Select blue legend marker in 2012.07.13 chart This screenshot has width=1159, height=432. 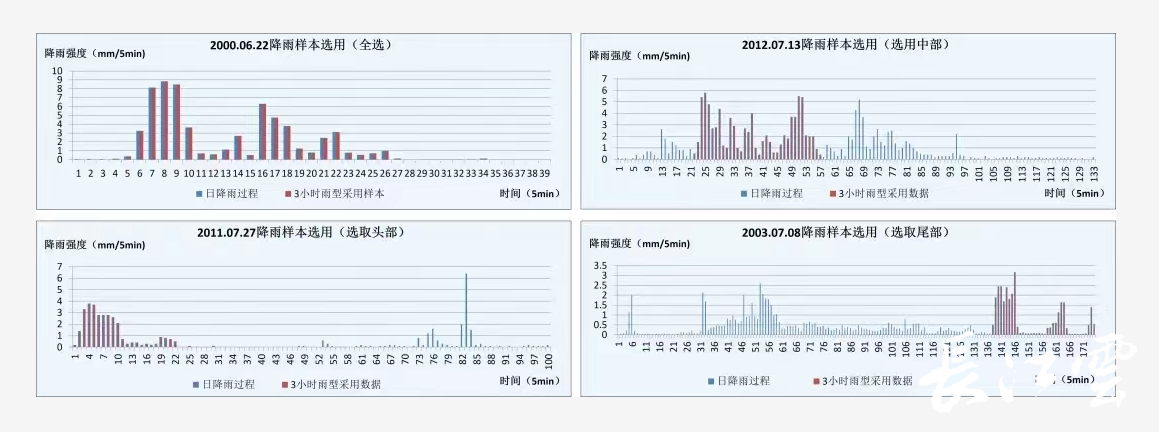click(x=743, y=194)
